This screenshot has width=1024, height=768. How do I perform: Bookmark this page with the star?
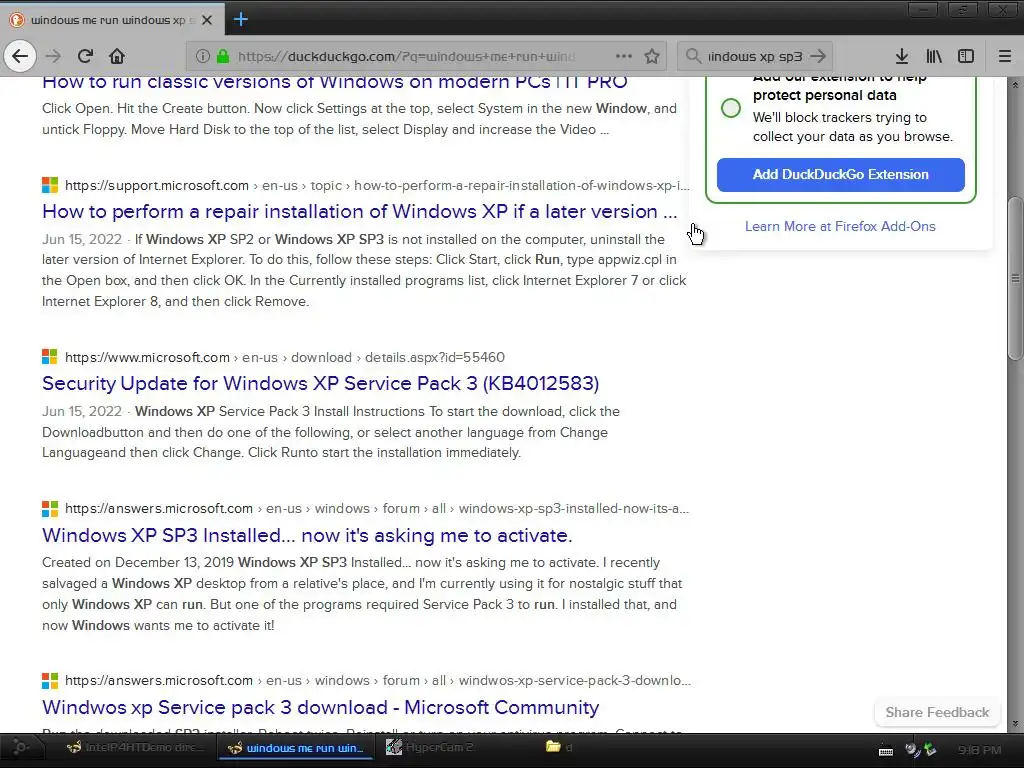click(x=652, y=56)
